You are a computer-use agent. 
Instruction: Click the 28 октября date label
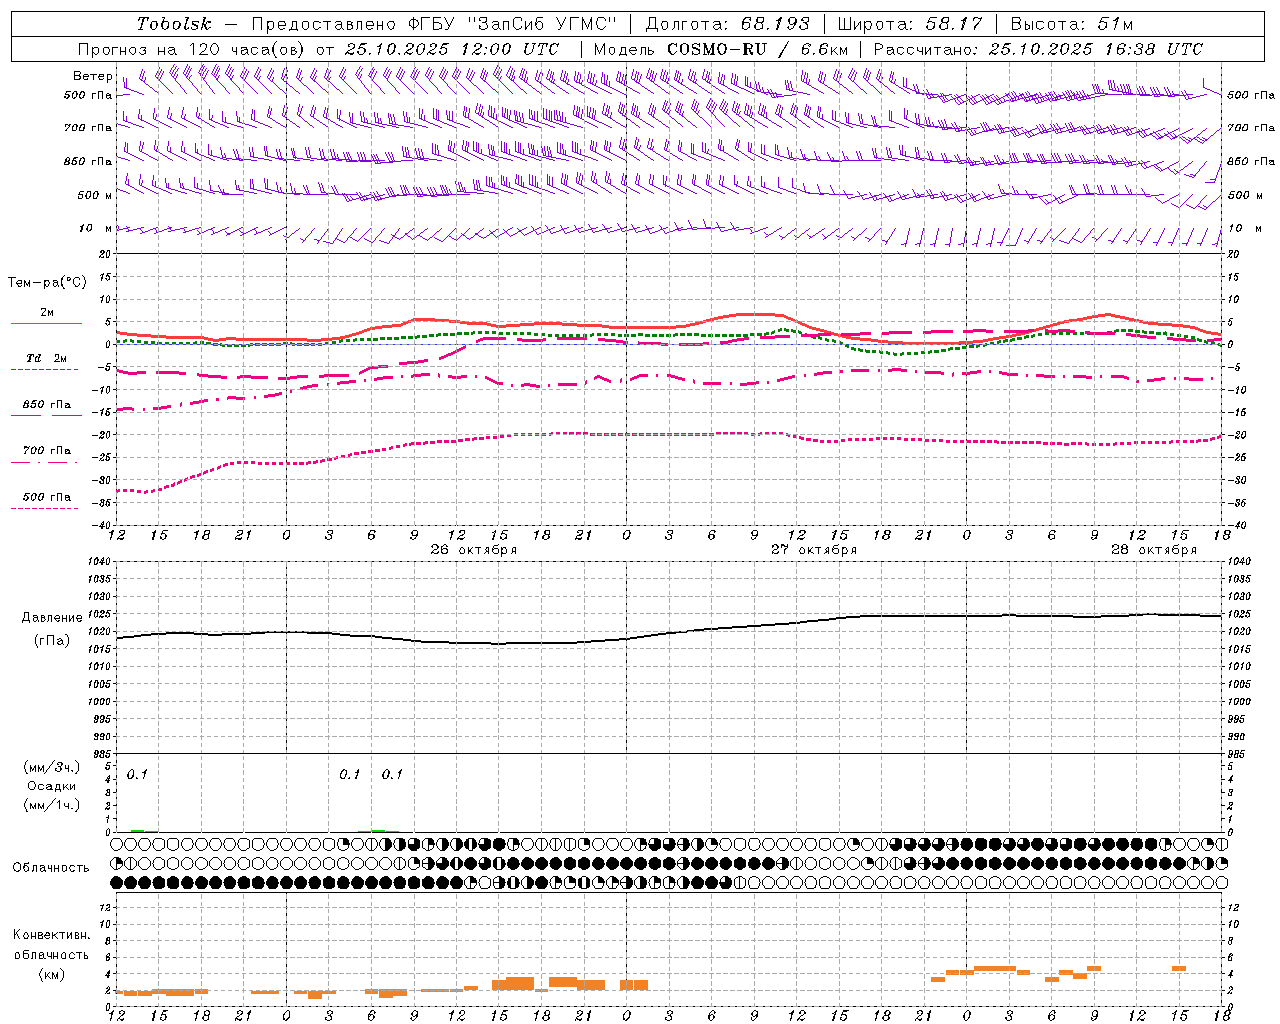(1154, 550)
